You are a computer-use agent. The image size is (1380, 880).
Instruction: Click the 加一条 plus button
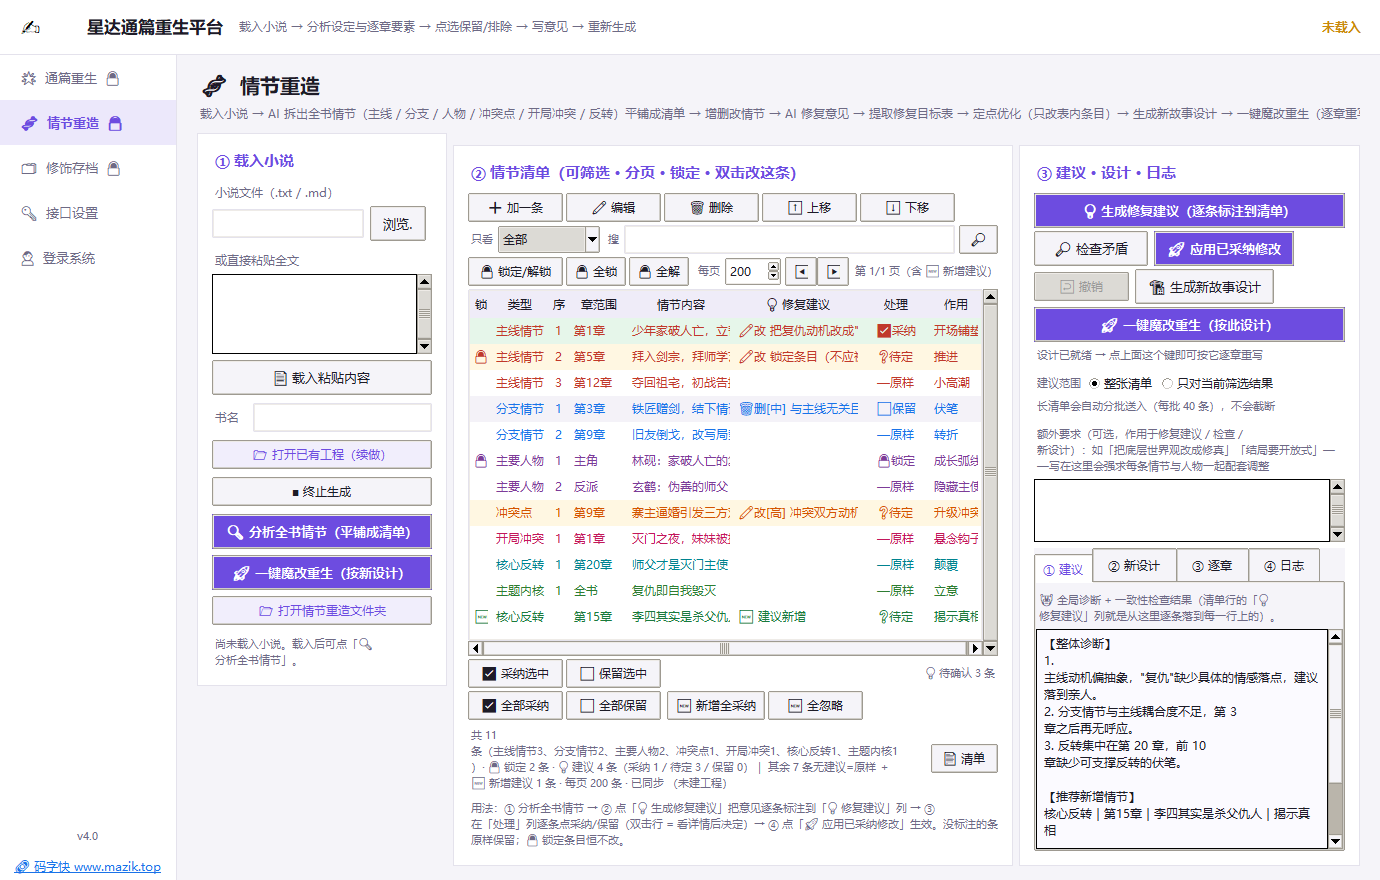(x=515, y=207)
